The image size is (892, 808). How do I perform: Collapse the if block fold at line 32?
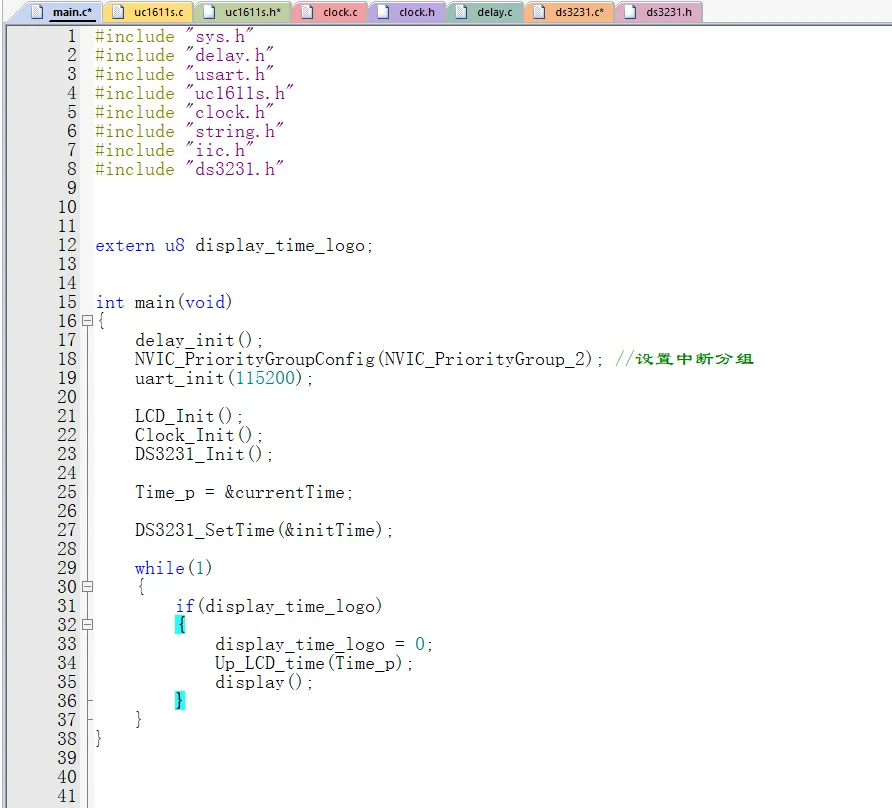87,625
